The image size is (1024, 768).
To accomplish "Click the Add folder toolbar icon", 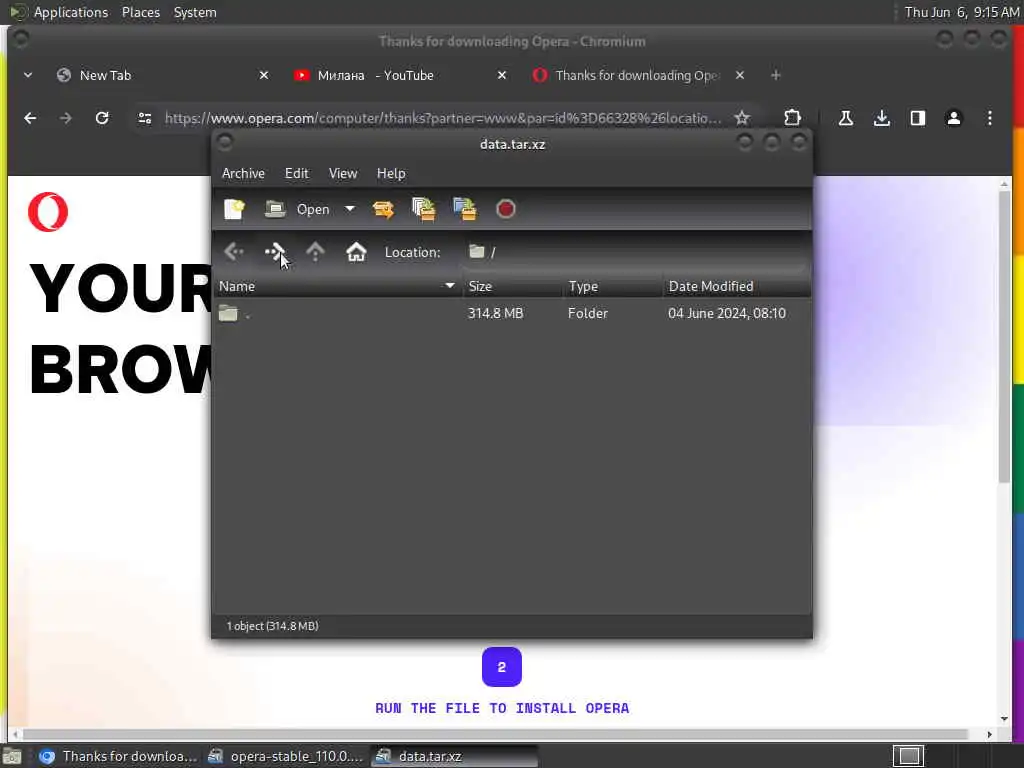I will point(465,209).
